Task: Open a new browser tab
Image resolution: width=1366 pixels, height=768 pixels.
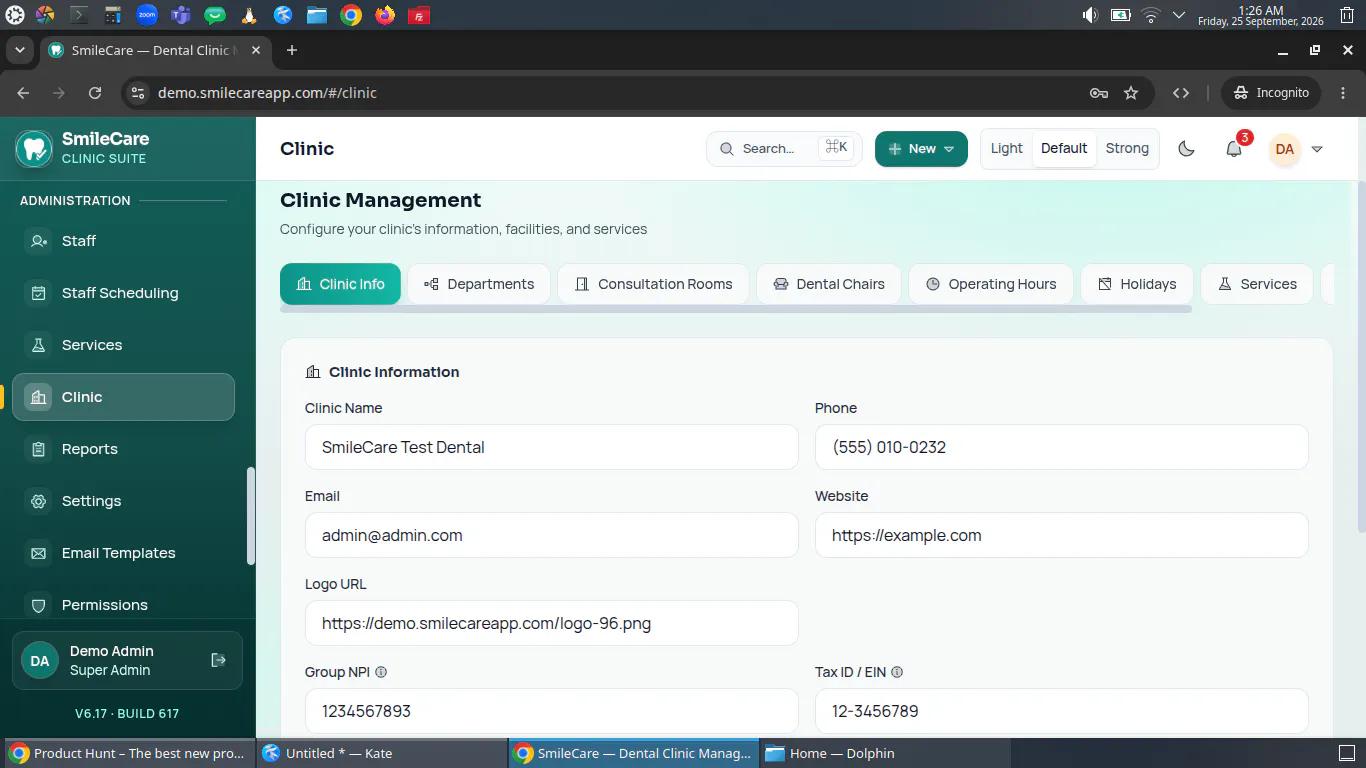Action: (292, 50)
